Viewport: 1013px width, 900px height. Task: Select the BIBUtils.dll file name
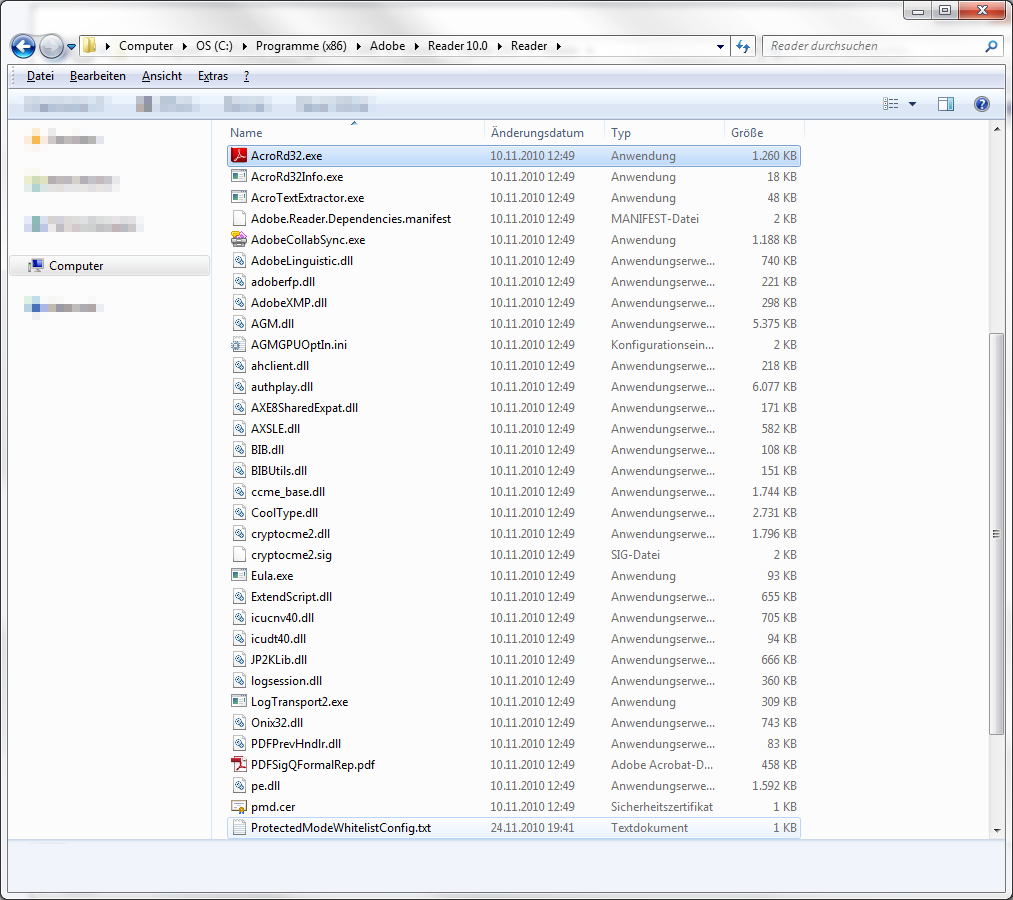[x=279, y=470]
